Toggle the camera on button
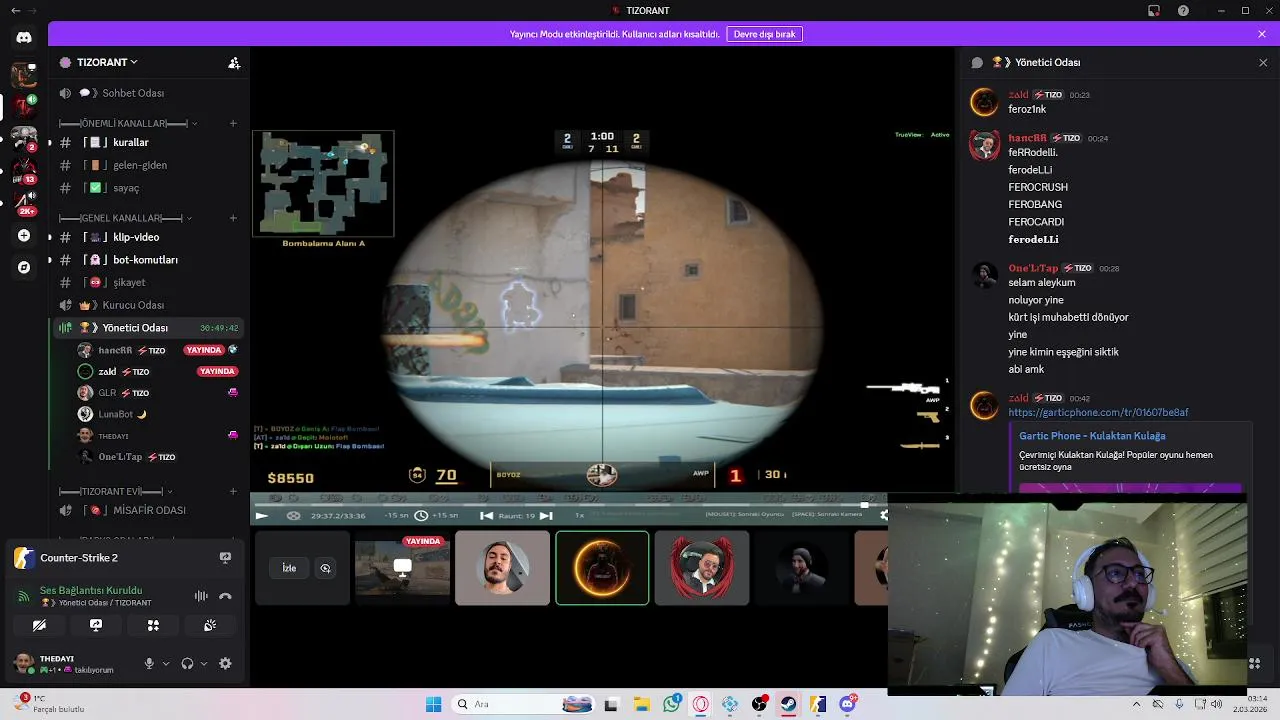Image resolution: width=1280 pixels, height=720 pixels. click(39, 625)
